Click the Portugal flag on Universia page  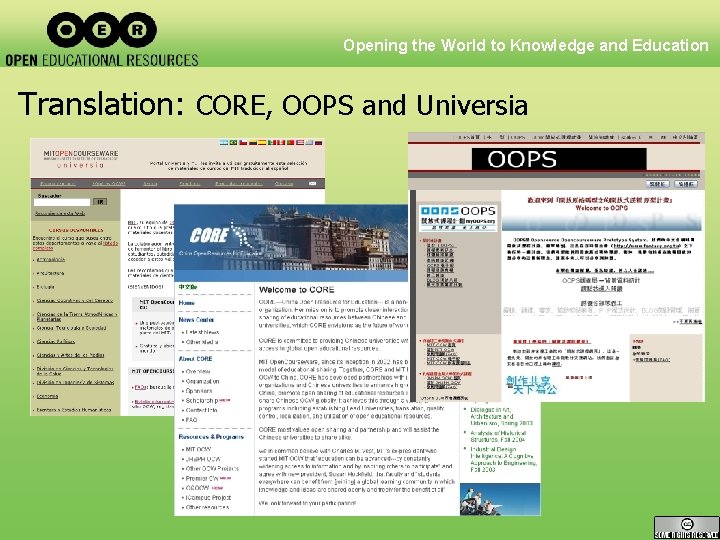(x=291, y=142)
